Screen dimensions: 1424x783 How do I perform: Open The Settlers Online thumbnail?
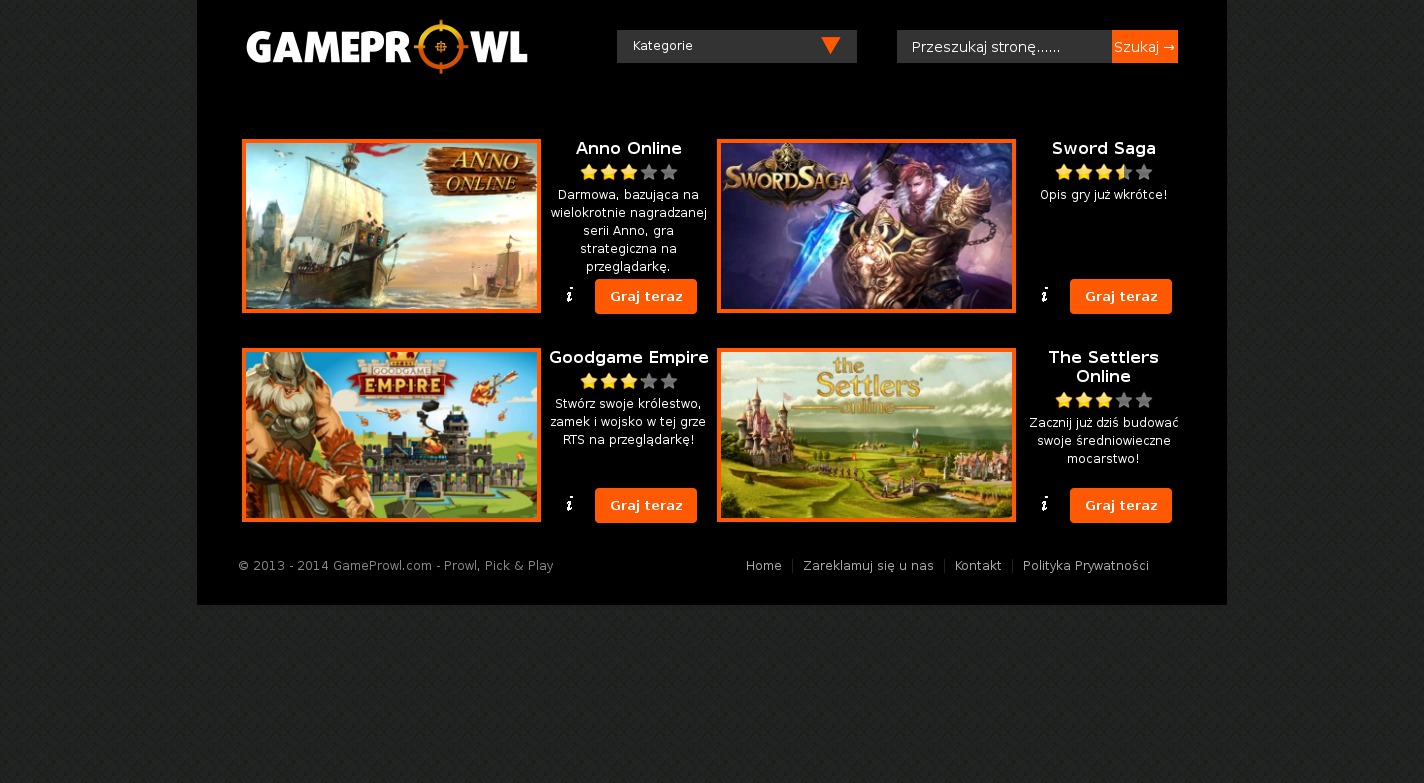tap(866, 435)
